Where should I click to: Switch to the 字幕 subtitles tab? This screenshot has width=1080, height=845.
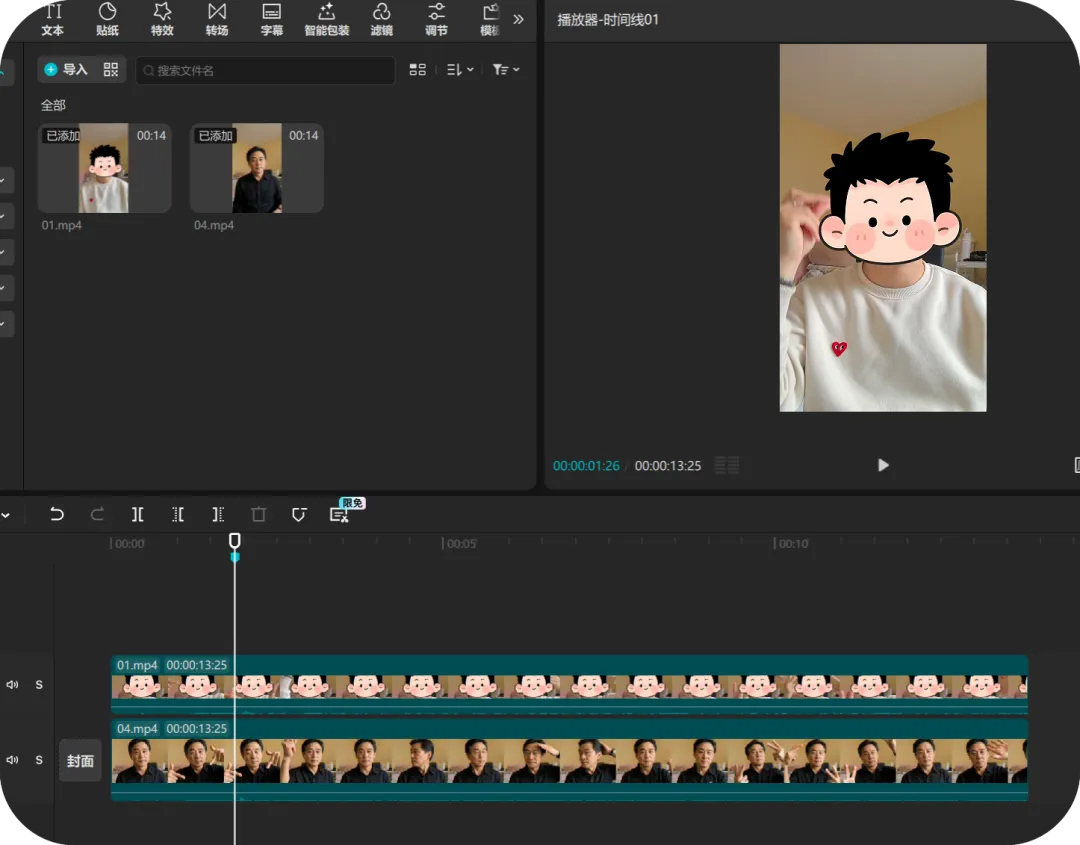pos(272,19)
